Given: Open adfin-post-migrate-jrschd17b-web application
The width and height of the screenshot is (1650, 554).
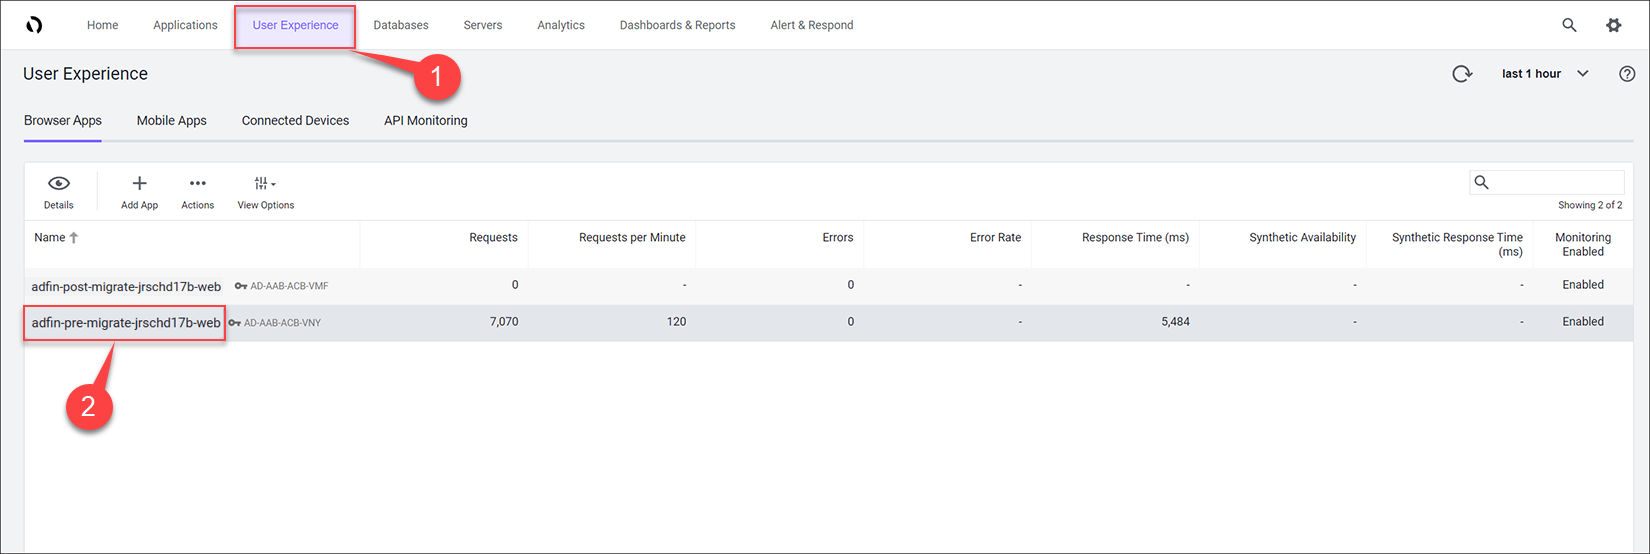Looking at the screenshot, I should click(126, 286).
